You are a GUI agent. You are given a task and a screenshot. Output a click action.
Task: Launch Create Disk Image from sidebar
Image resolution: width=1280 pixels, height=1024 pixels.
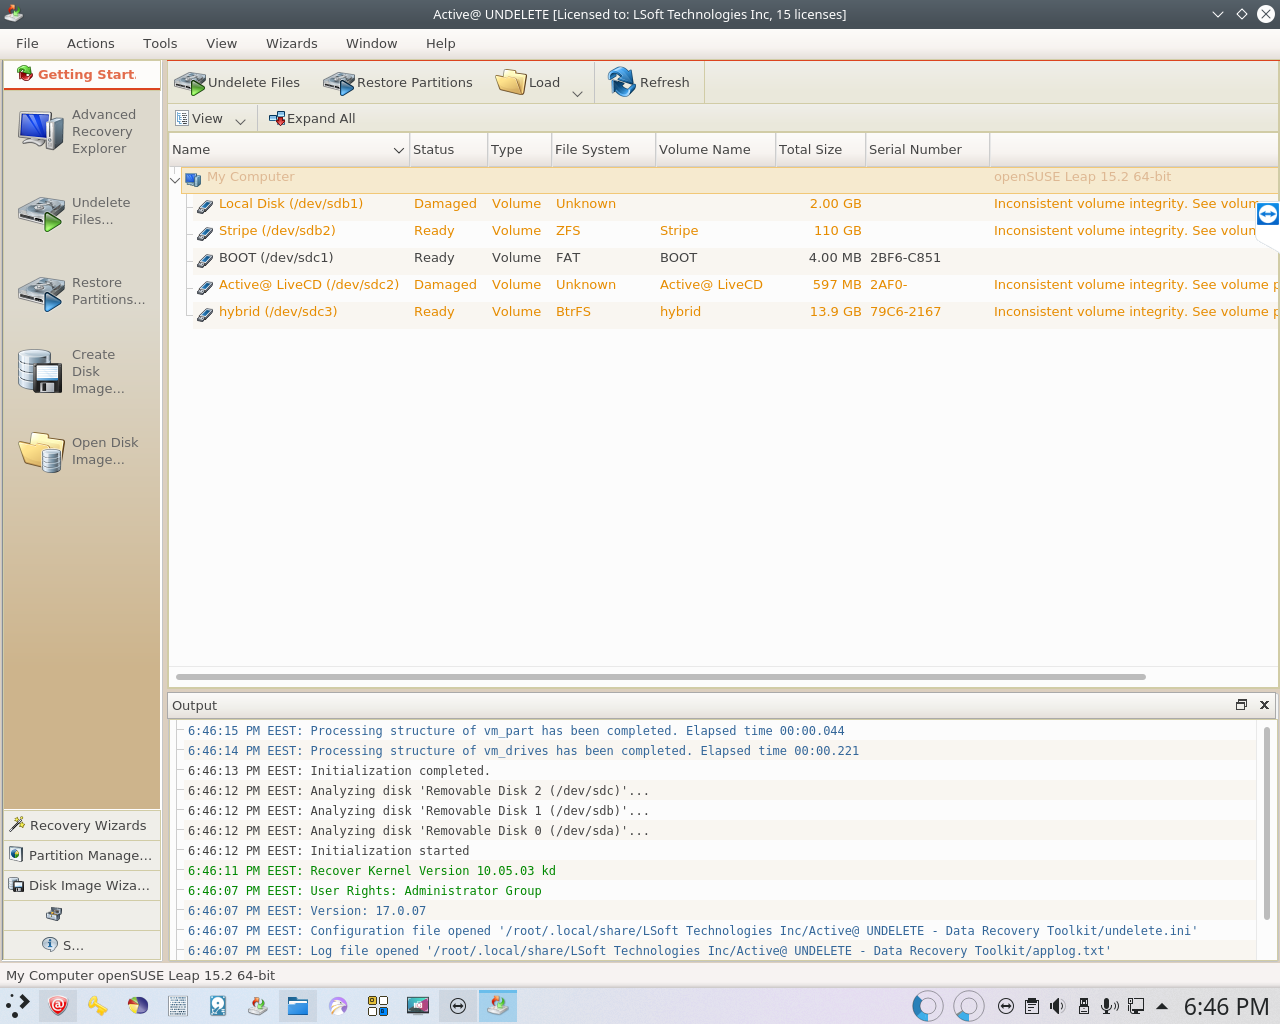click(82, 371)
